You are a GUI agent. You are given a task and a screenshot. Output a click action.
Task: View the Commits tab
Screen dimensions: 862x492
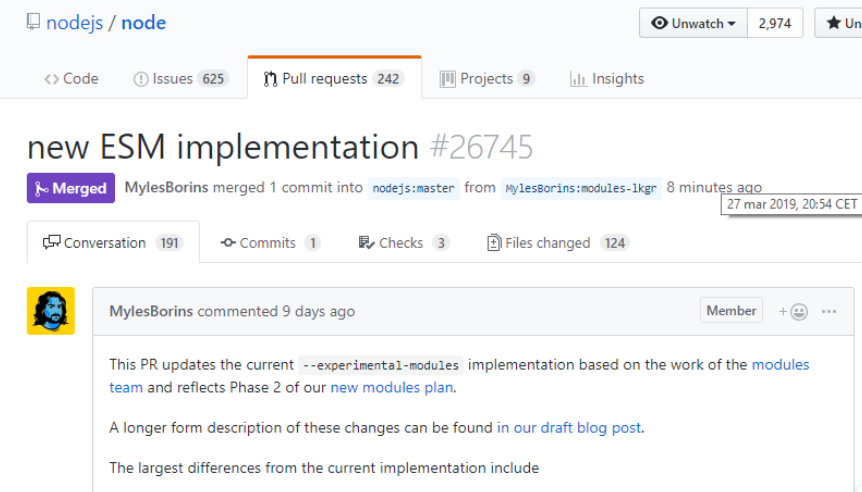click(x=270, y=242)
